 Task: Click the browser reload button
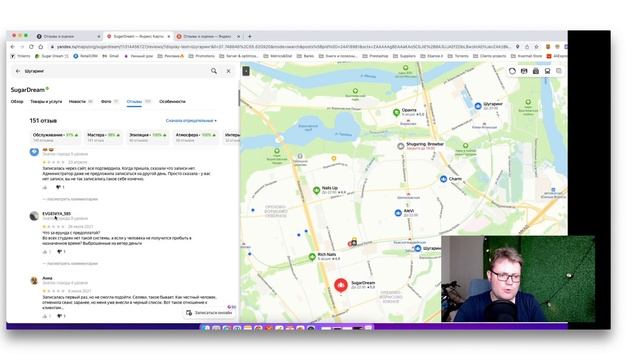pos(31,47)
